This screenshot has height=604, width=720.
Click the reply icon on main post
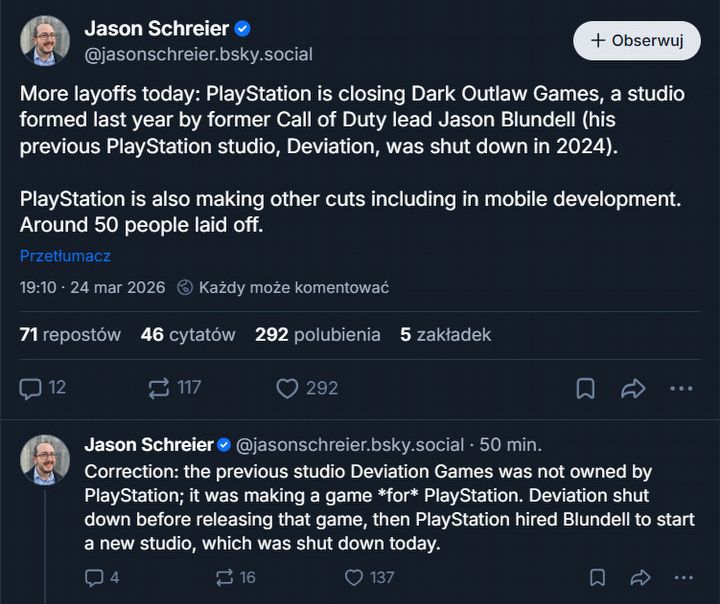coord(32,388)
